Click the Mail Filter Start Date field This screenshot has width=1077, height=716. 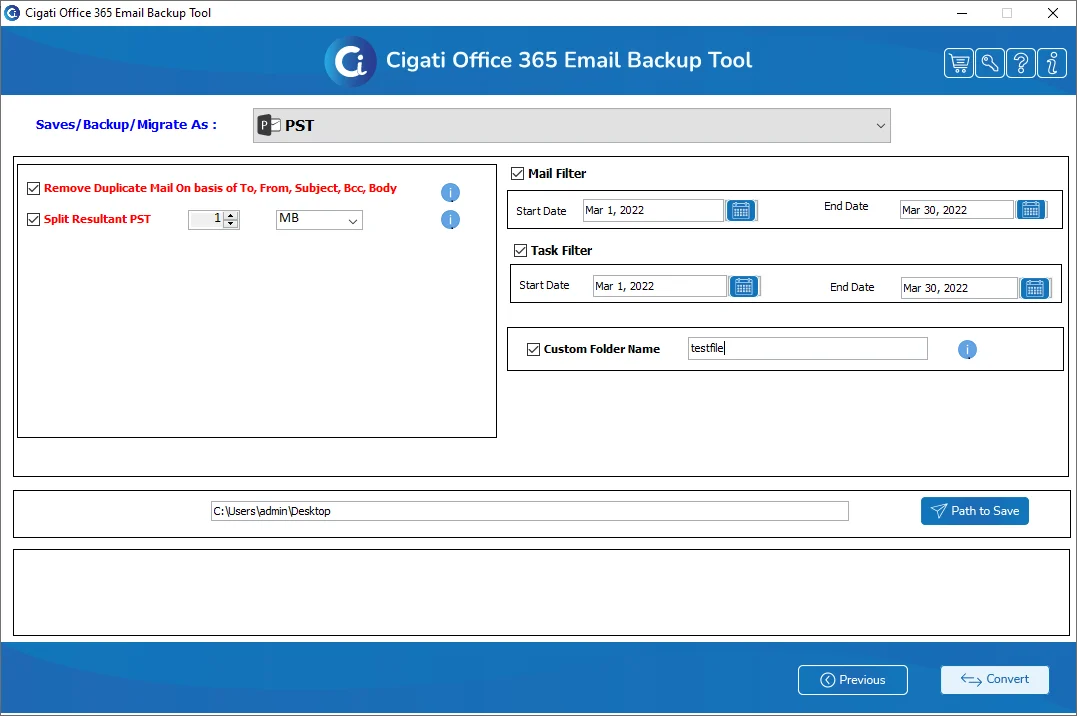click(653, 210)
